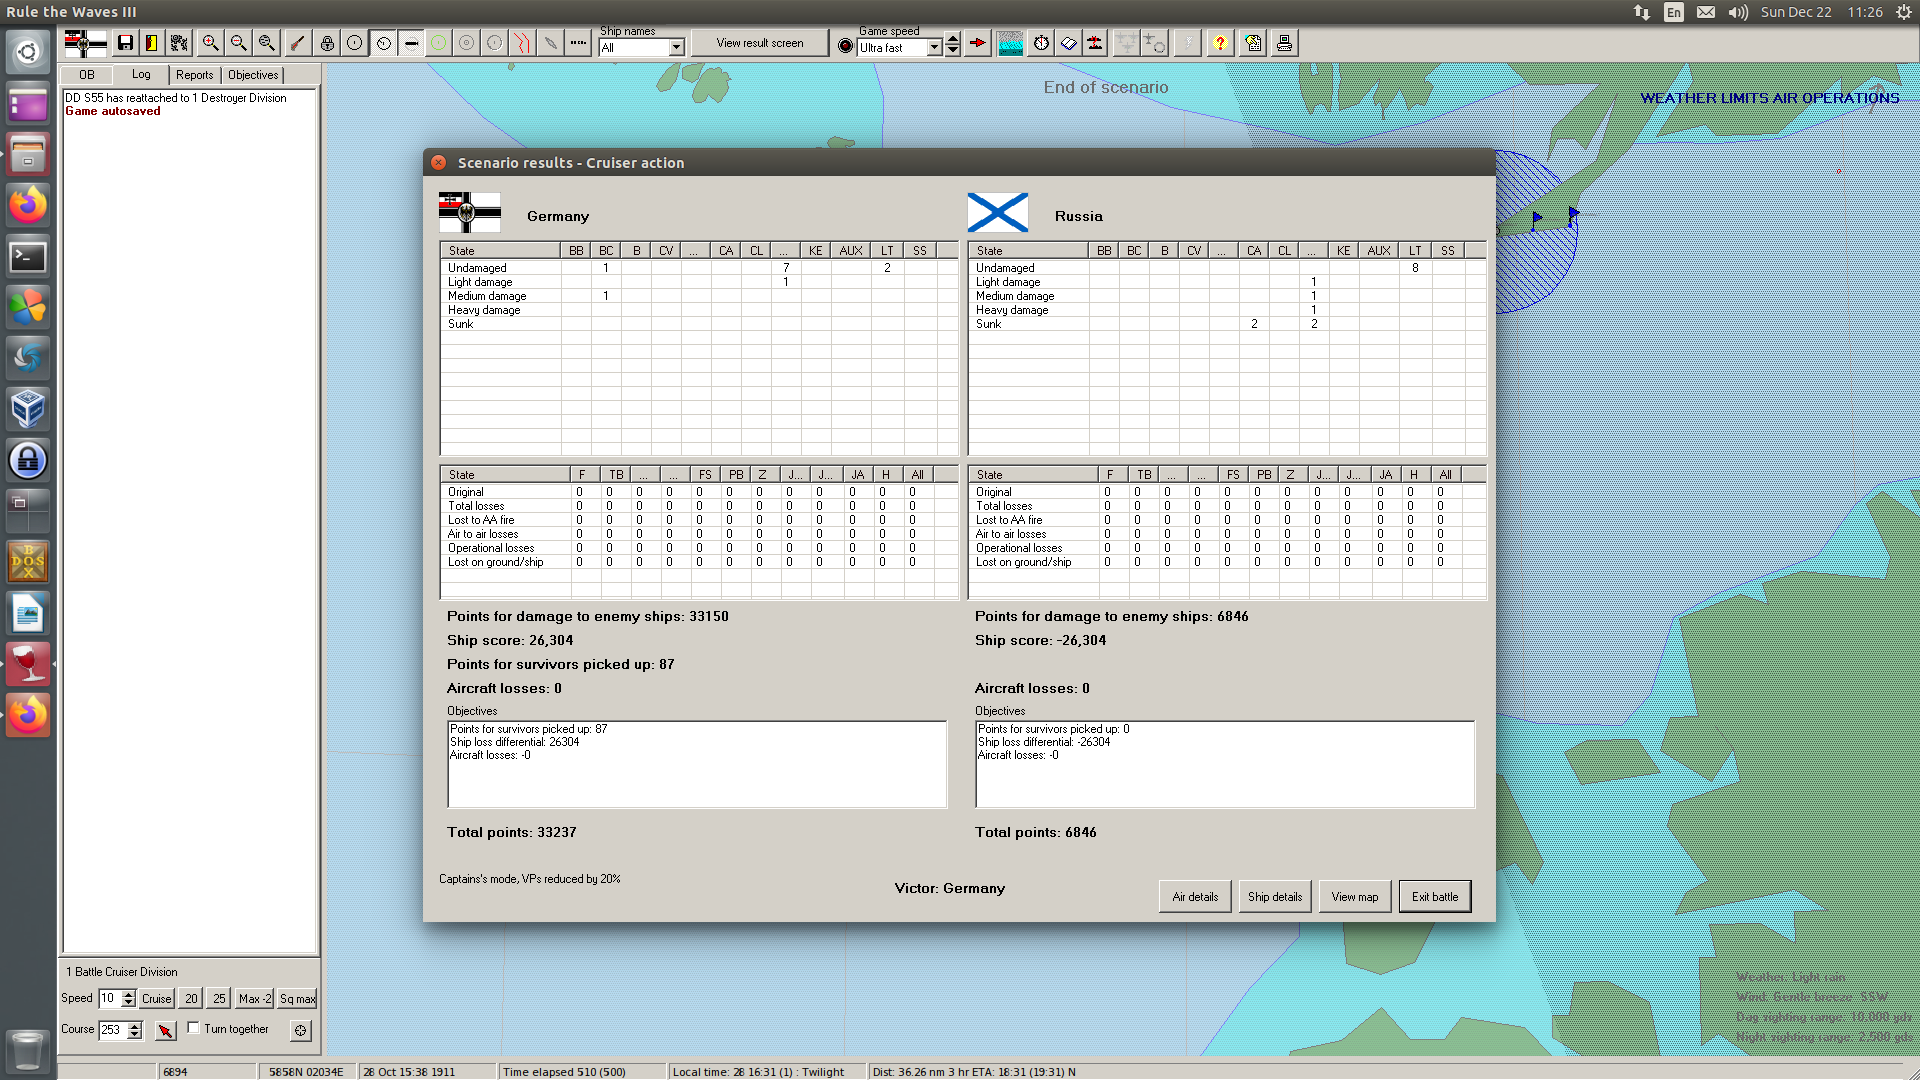Click the dark ship silhouette toggle icon
Viewport: 1920px width, 1080px height.
pyautogui.click(x=411, y=43)
